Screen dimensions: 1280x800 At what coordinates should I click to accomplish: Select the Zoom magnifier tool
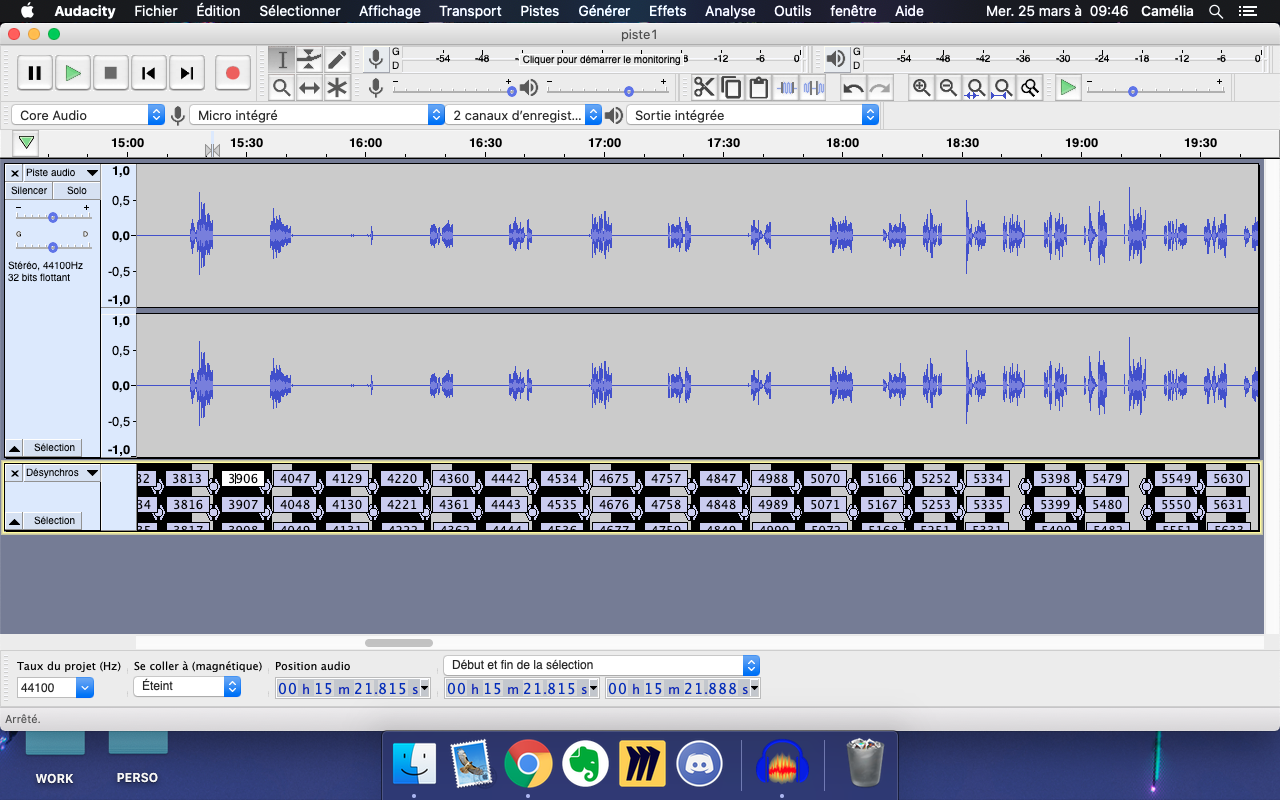coord(282,88)
